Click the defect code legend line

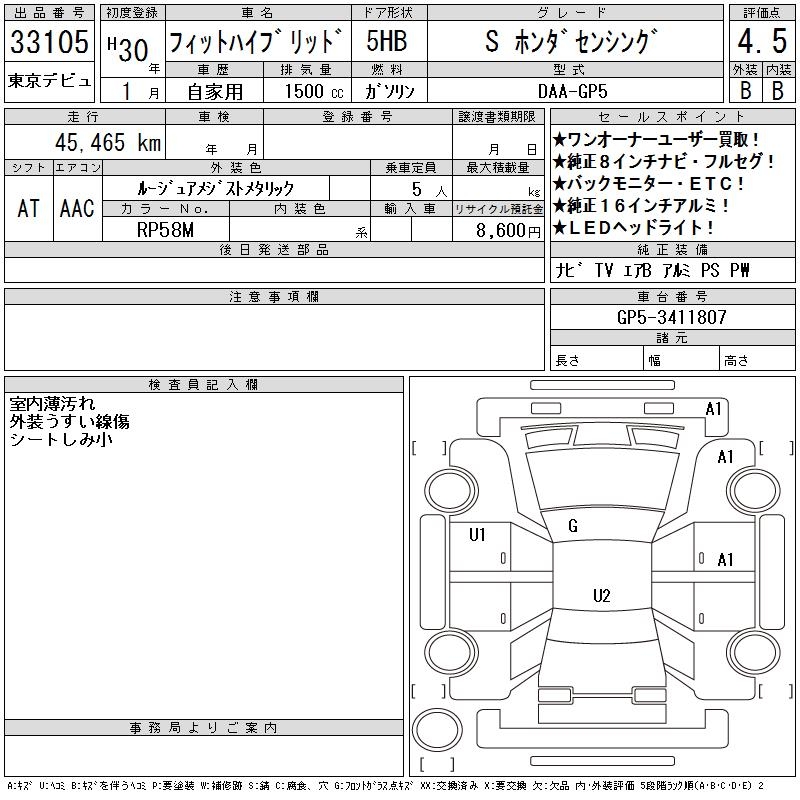tap(385, 786)
